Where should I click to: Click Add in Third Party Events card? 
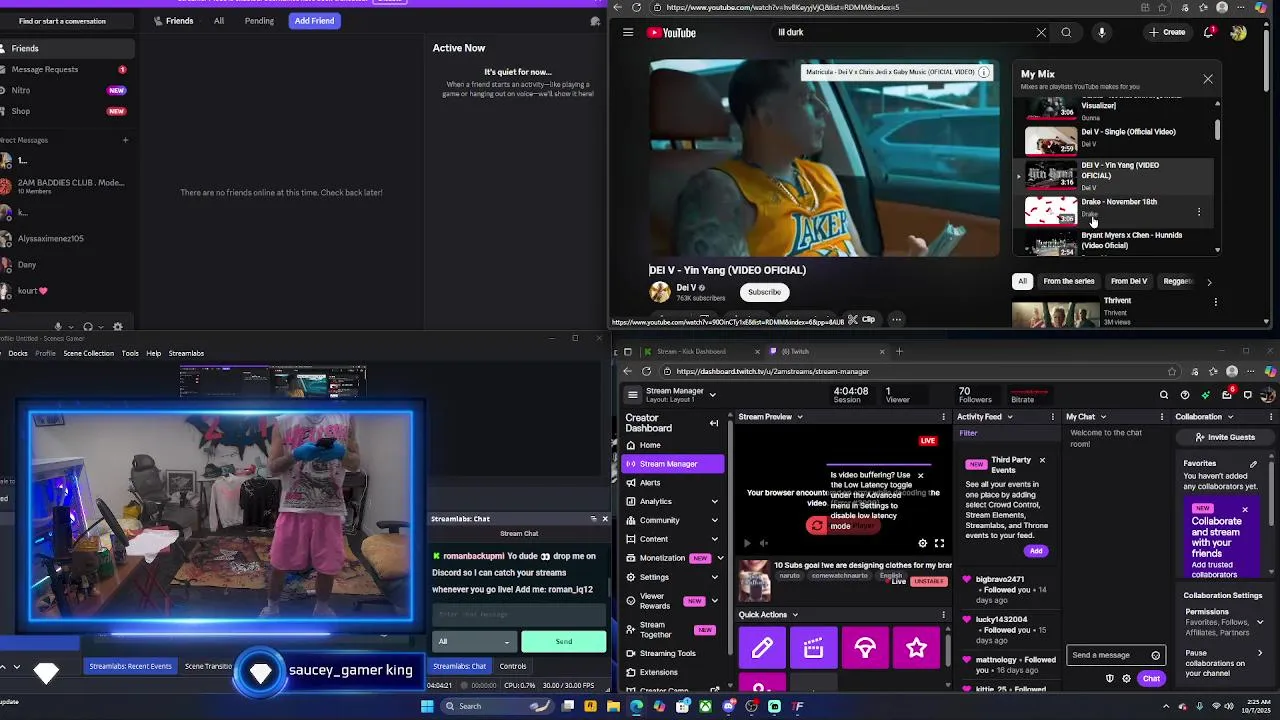tap(1036, 551)
